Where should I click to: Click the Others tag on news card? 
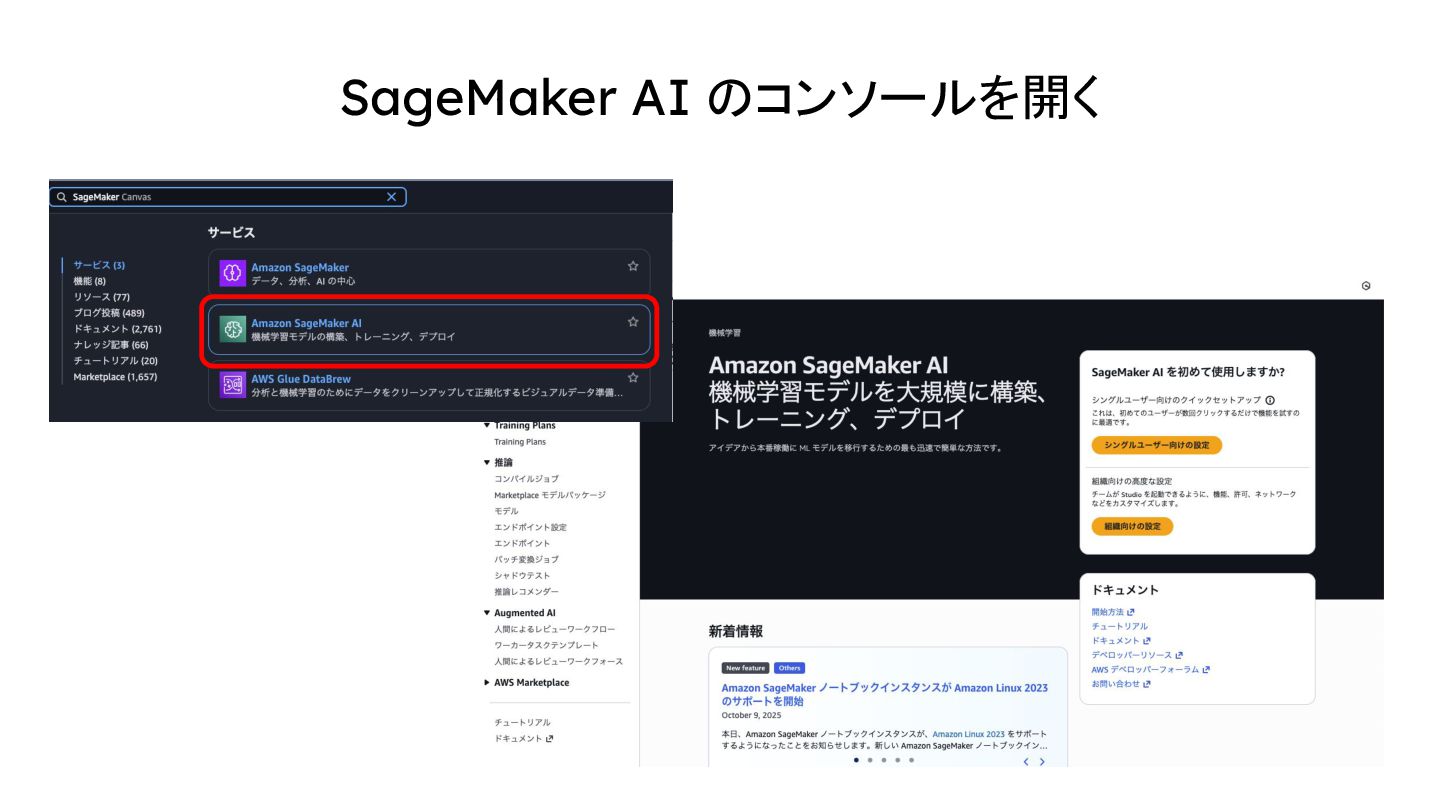coord(789,668)
